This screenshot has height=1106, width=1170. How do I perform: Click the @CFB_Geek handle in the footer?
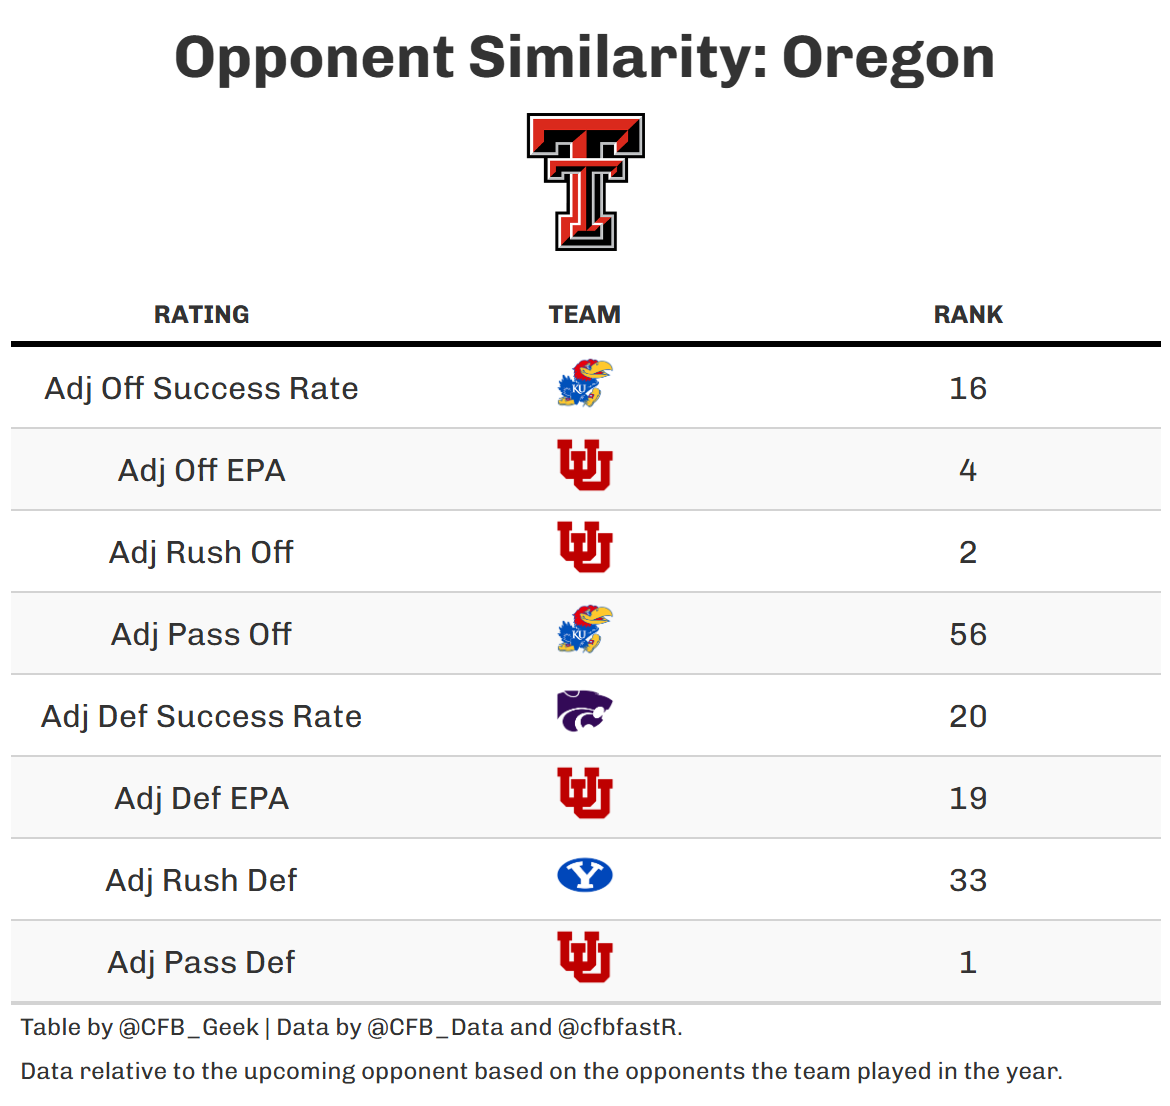coord(188,1027)
